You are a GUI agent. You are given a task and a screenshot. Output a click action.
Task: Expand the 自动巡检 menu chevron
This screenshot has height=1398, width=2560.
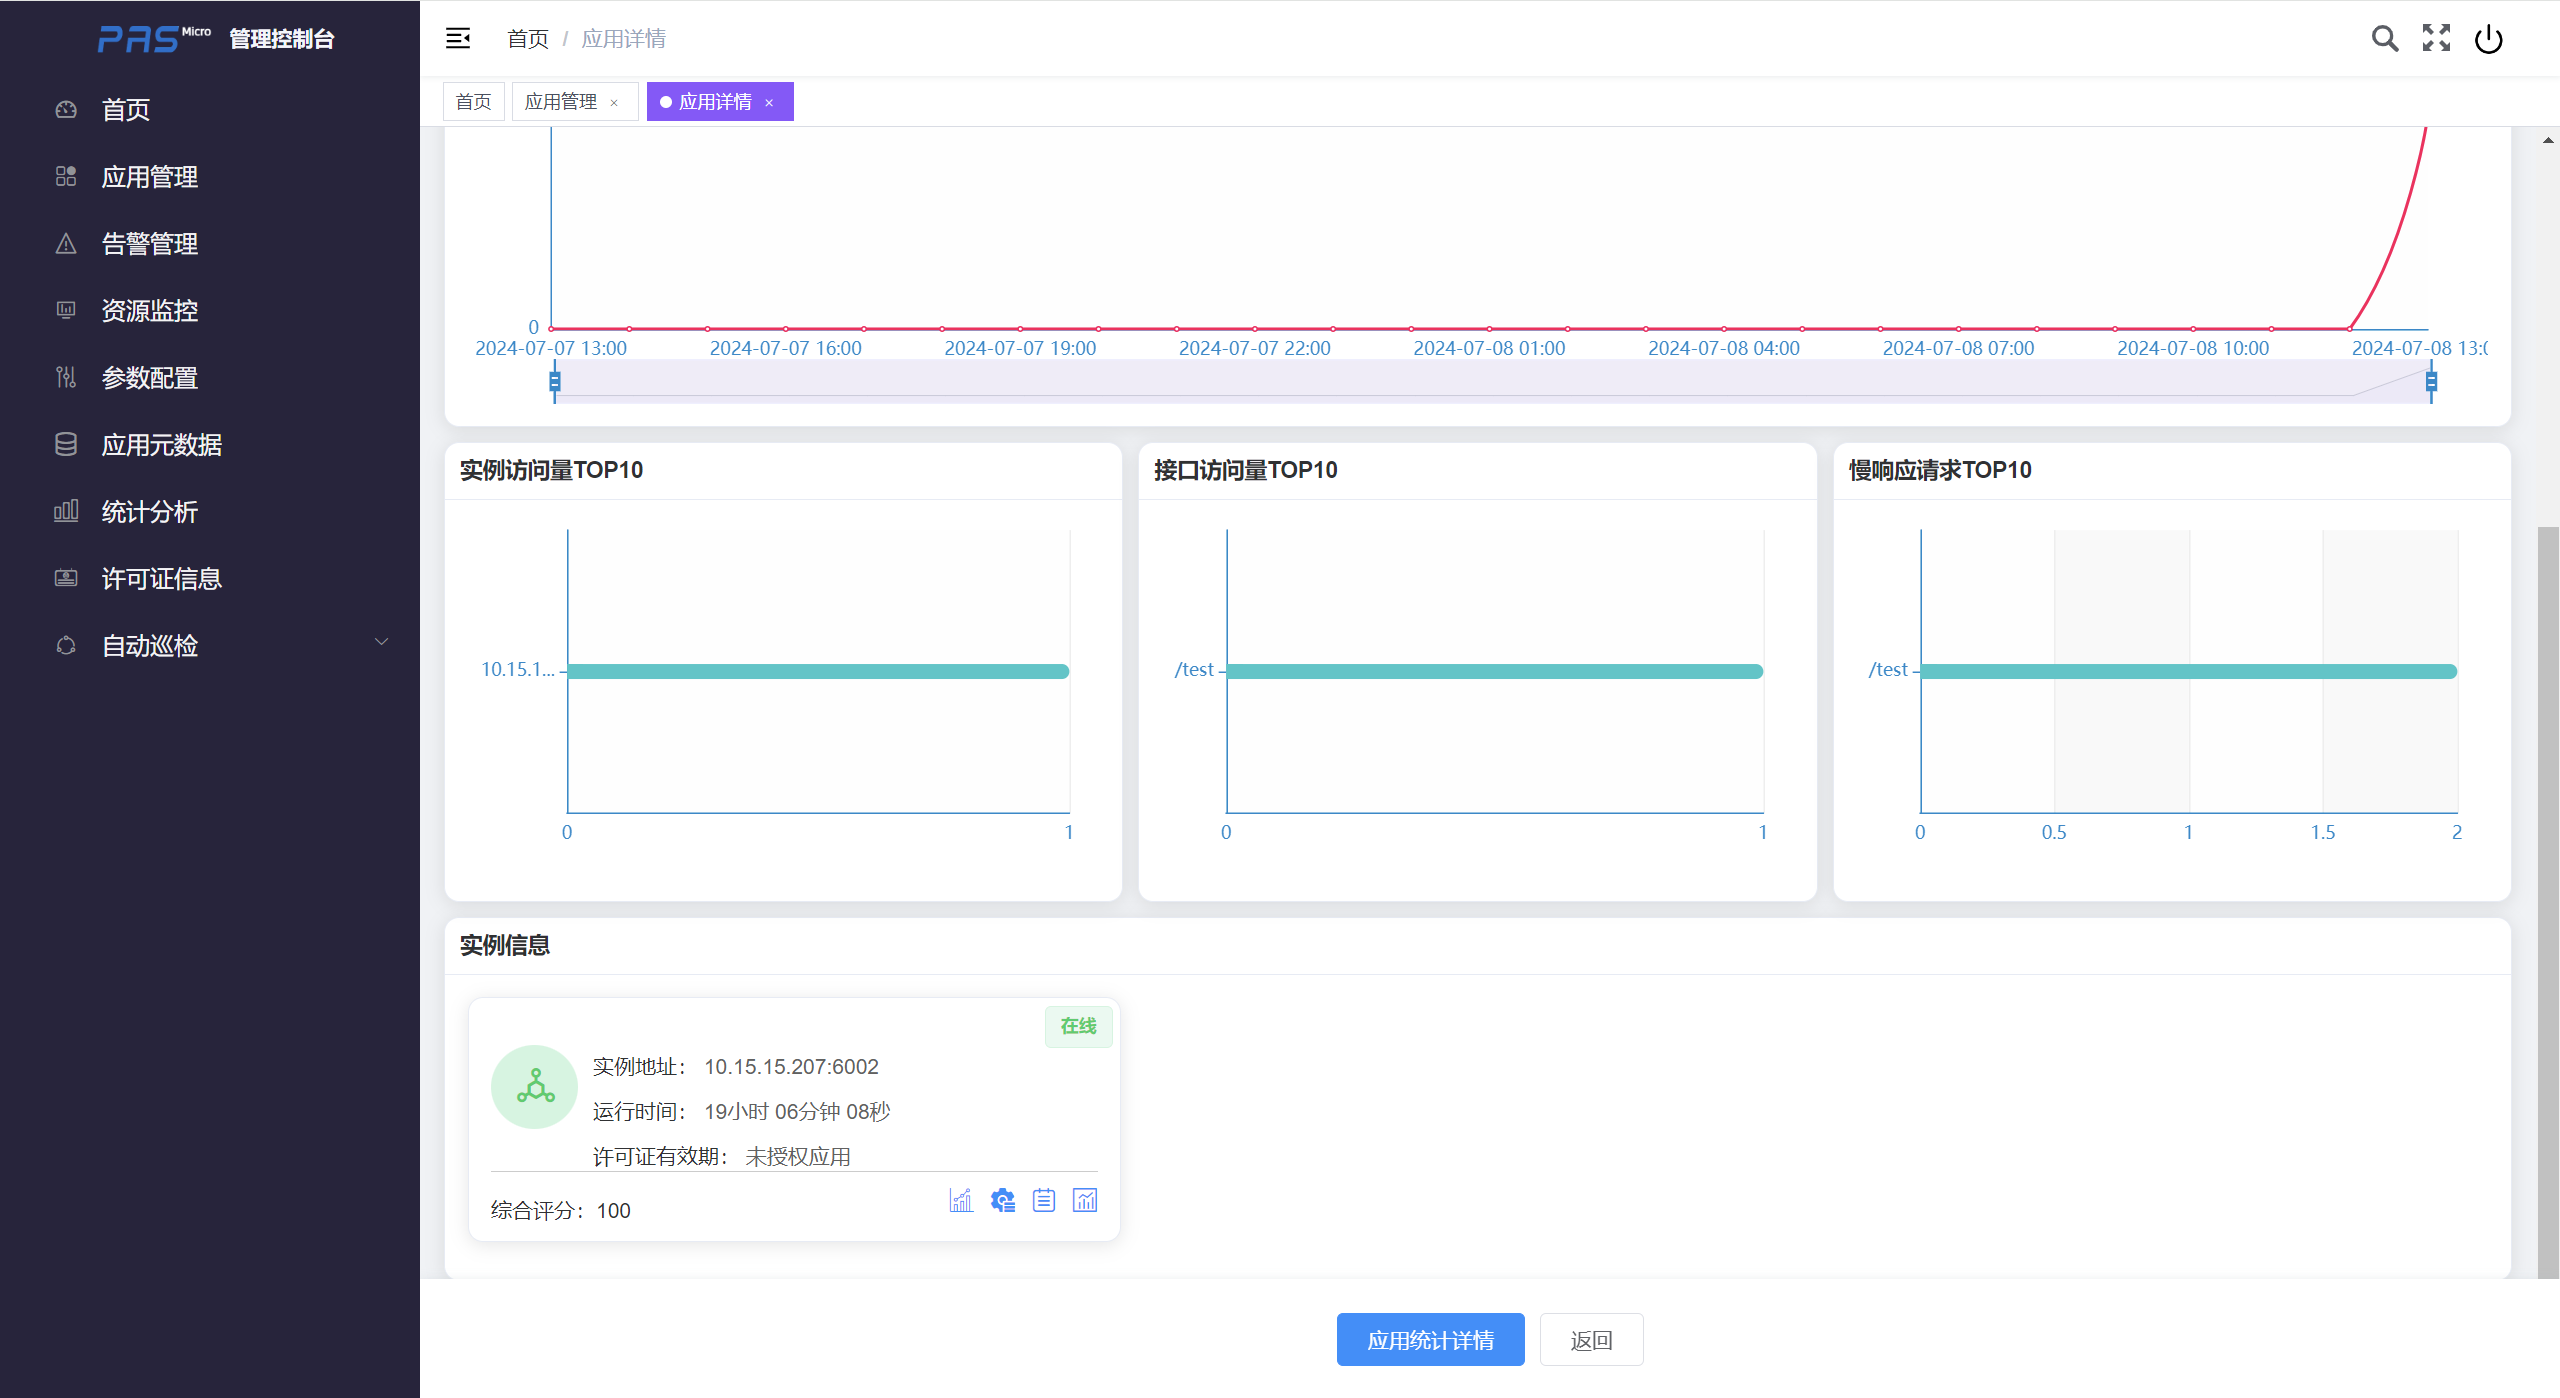click(381, 643)
